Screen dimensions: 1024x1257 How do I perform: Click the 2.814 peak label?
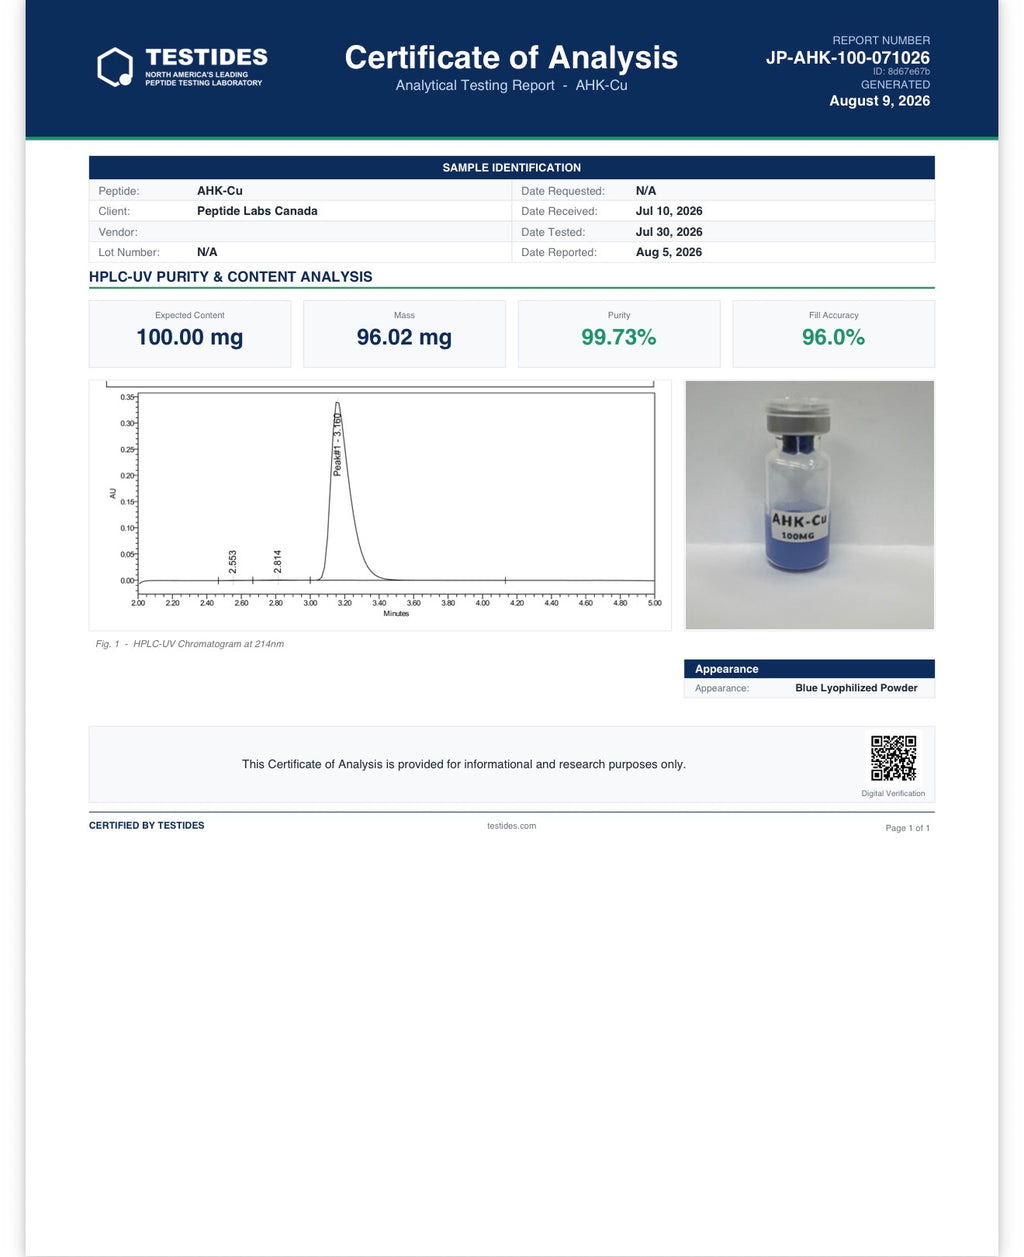pos(278,561)
